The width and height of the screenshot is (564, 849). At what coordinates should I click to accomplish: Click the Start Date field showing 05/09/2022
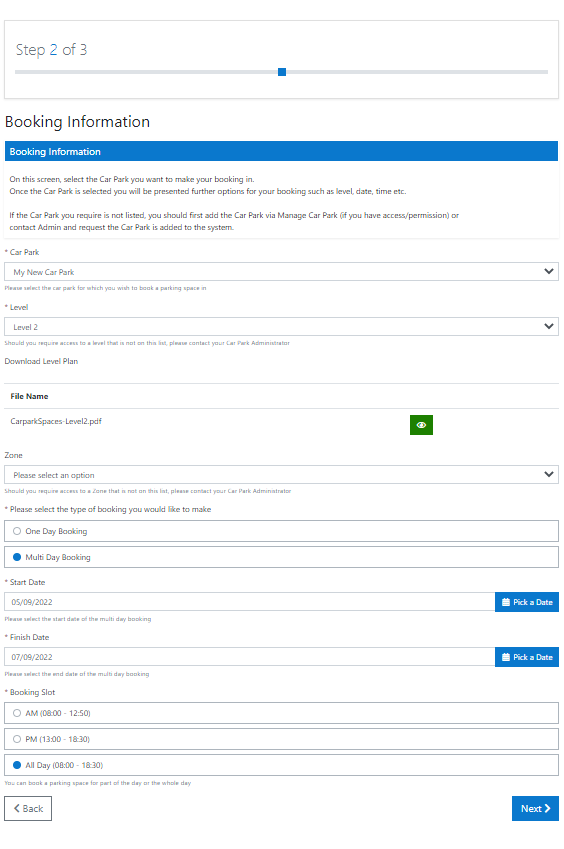[x=250, y=602]
